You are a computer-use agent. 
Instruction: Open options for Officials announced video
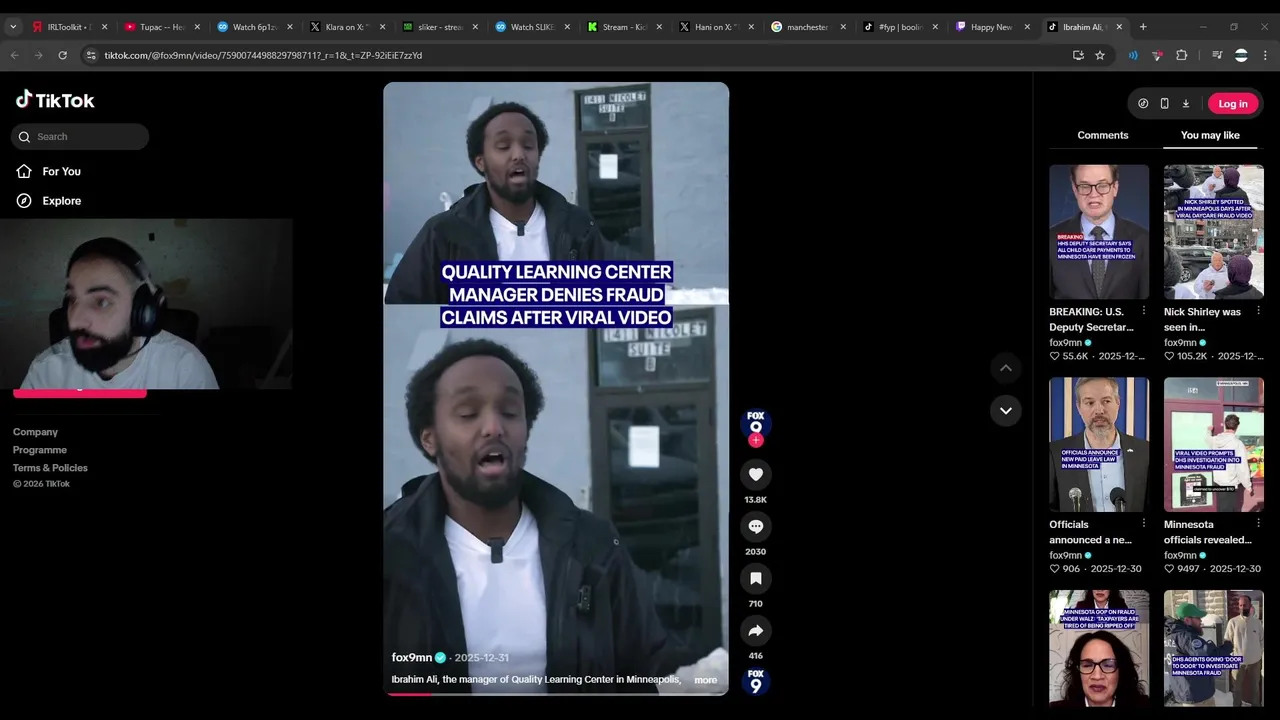(1144, 523)
